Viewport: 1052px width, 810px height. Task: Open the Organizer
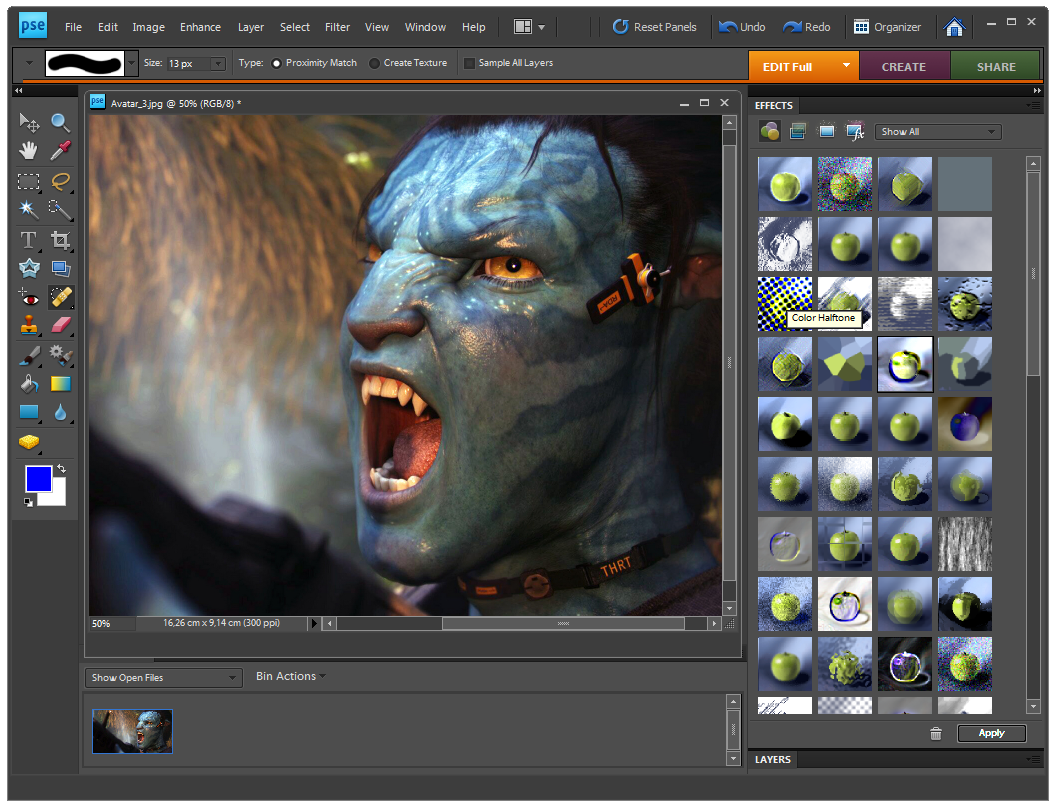(x=887, y=27)
